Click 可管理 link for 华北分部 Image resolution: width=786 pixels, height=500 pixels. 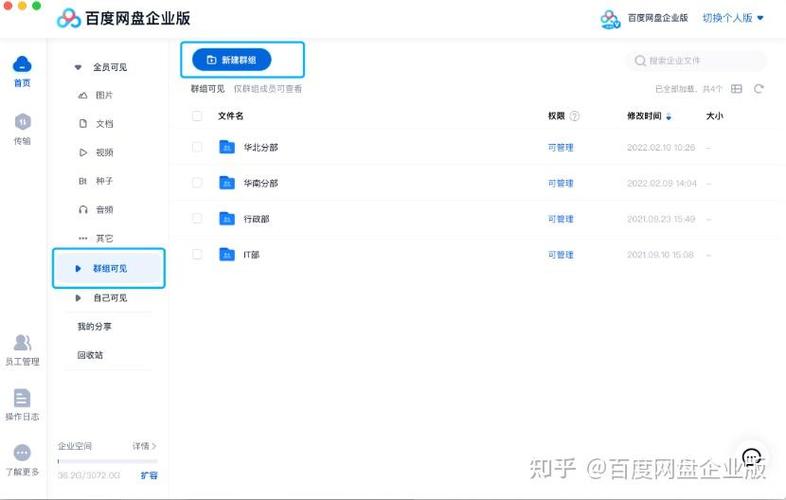click(560, 147)
